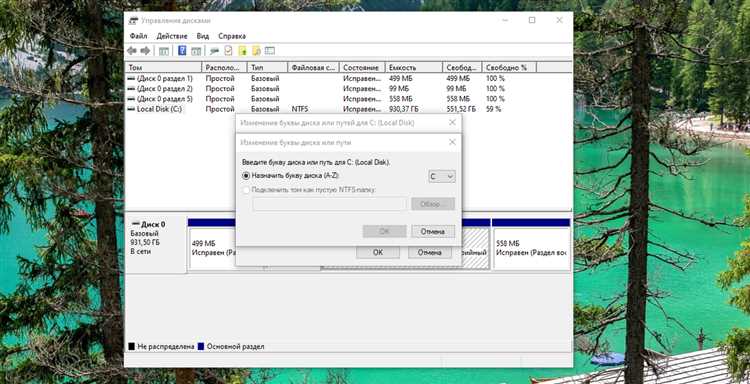Viewport: 750px width, 384px height.
Task: Click yellow folder with green arrow icon
Action: (243, 51)
